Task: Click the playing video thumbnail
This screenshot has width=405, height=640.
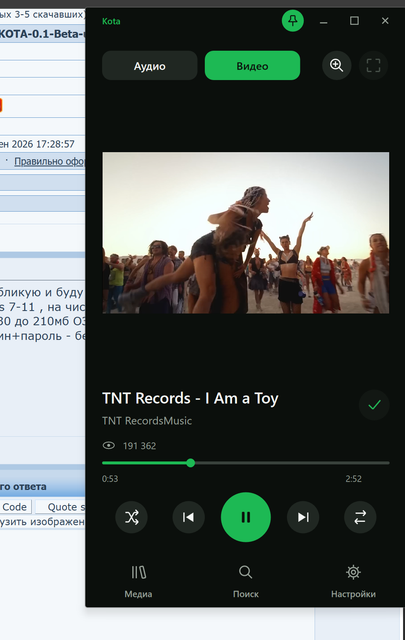Action: 246,233
